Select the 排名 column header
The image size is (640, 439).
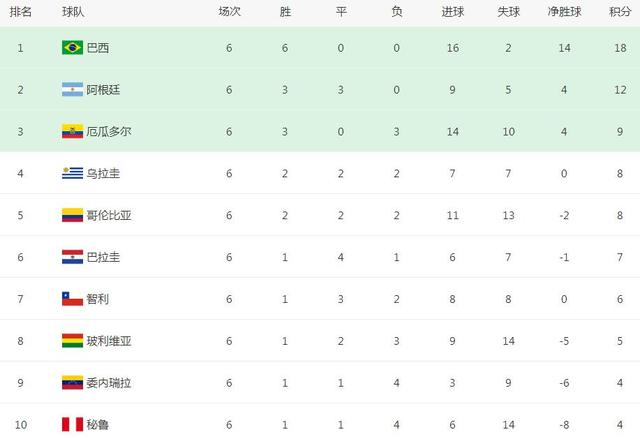20,12
